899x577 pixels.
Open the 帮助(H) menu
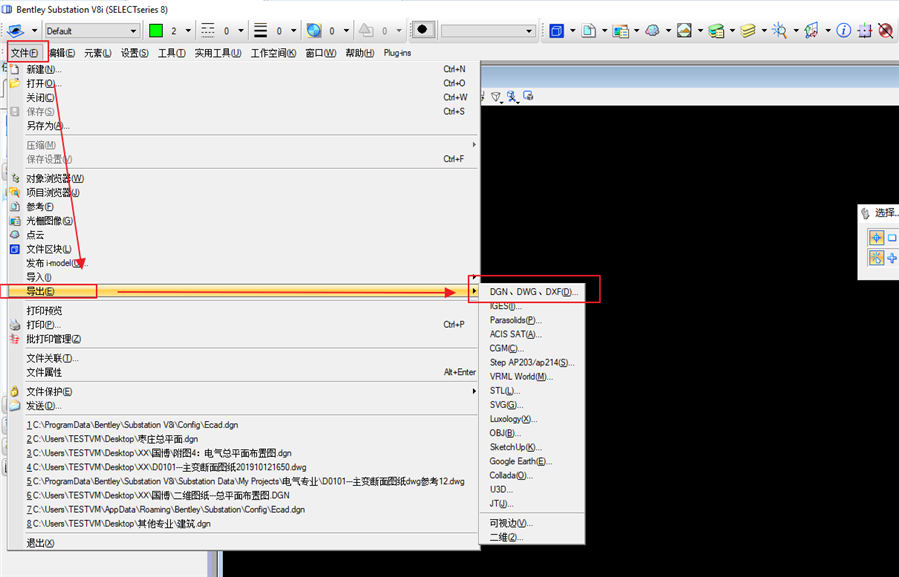359,53
